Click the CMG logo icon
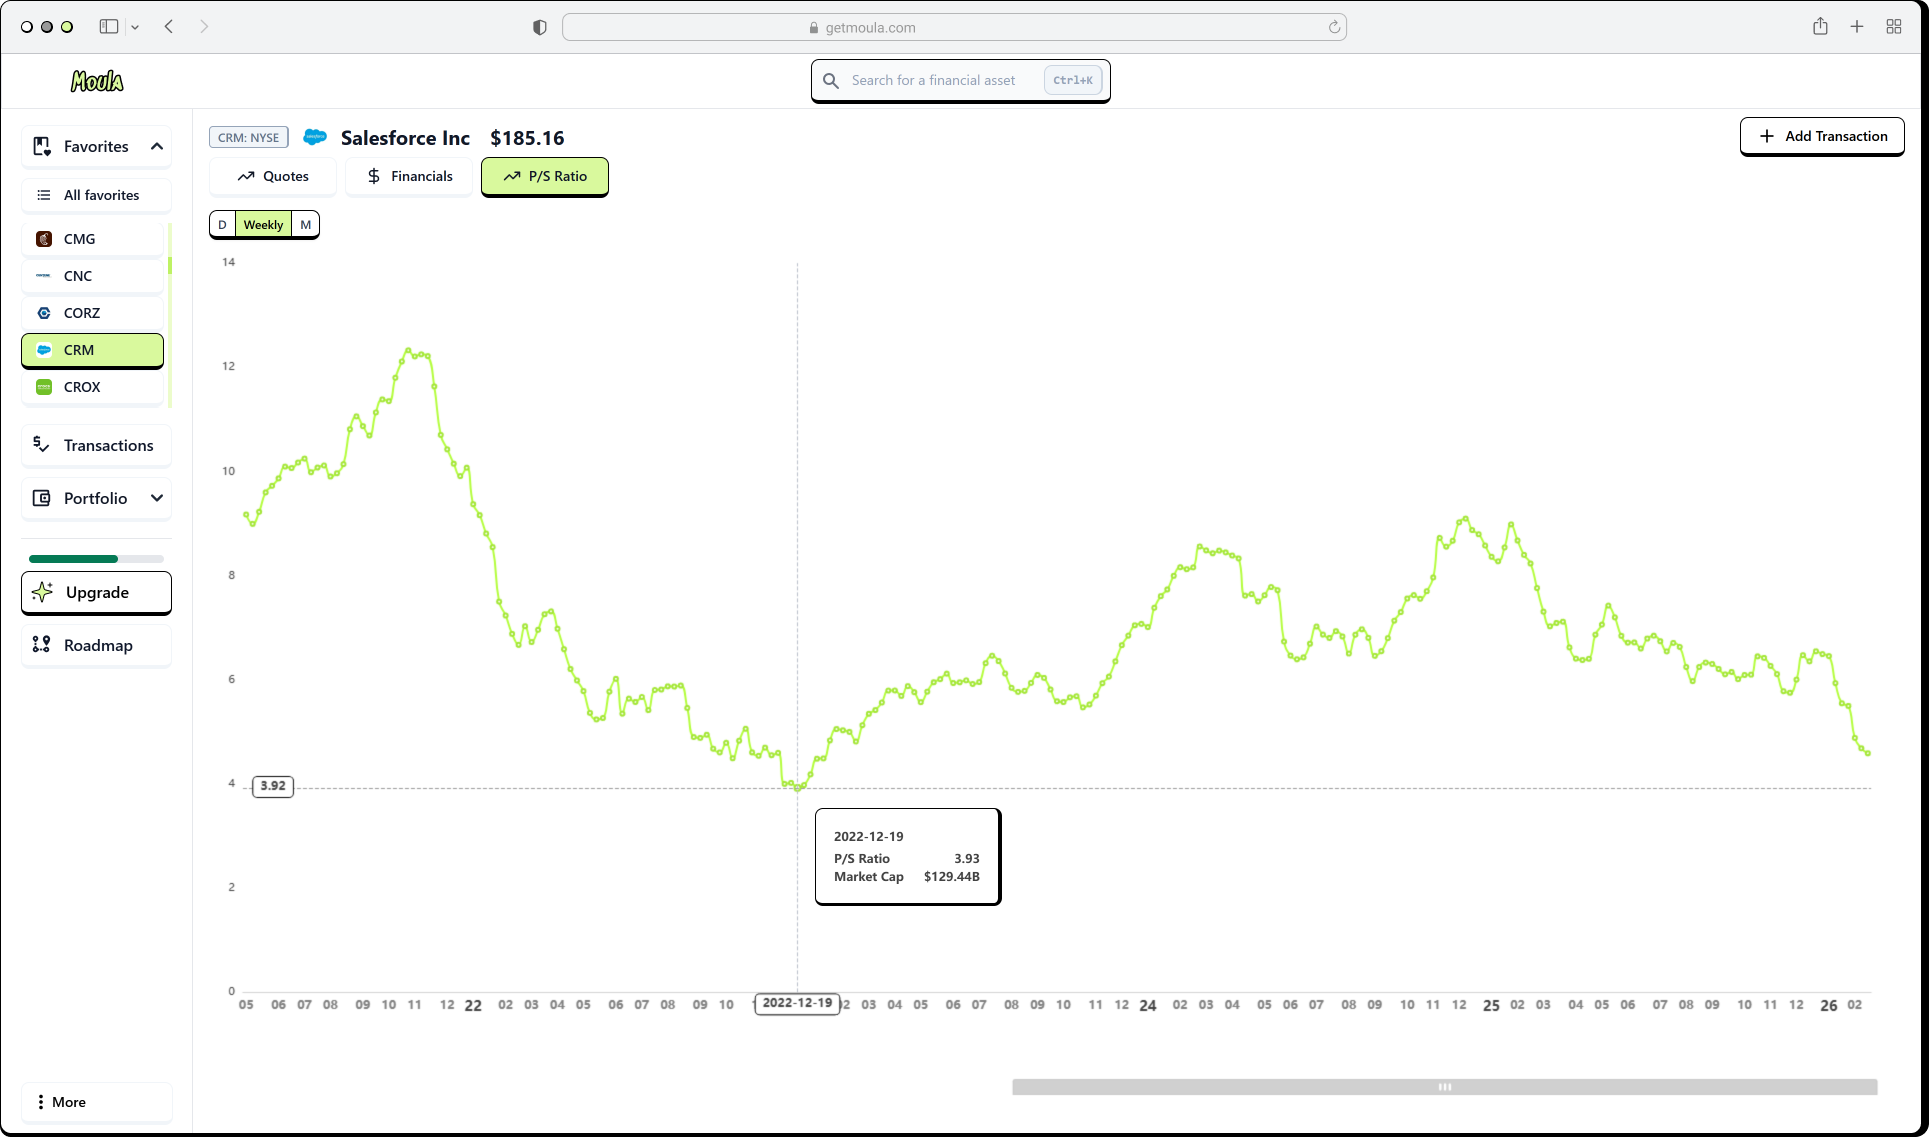This screenshot has height=1137, width=1929. click(44, 239)
